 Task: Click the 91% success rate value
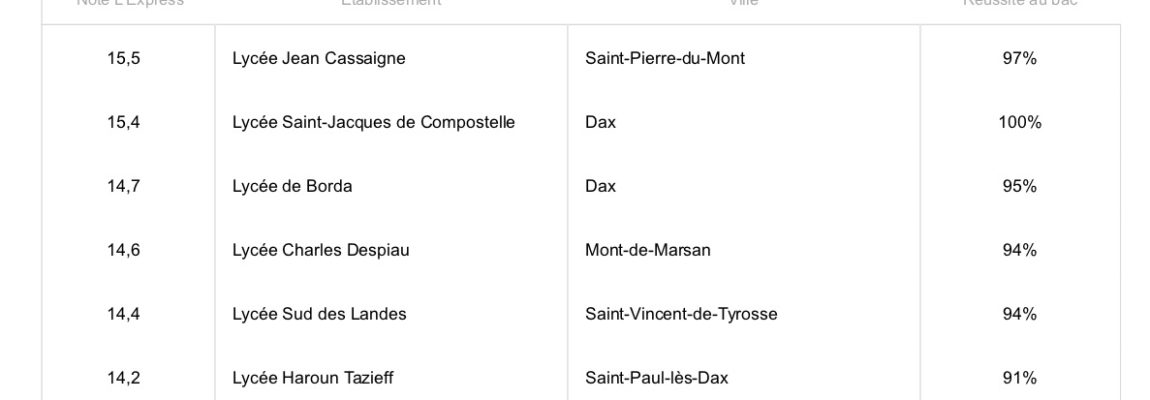(1019, 378)
